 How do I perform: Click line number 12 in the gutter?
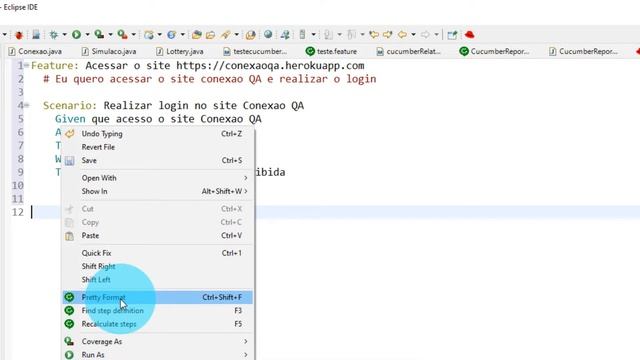pos(18,212)
